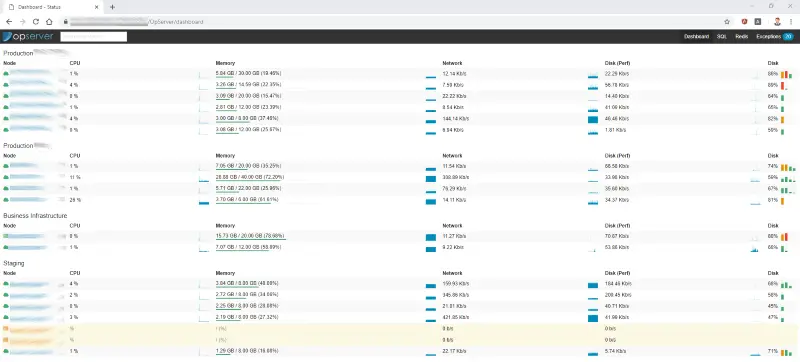Click the memory graph in the 15.73 GB row
Screen dimensions: 800x362
[431, 237]
